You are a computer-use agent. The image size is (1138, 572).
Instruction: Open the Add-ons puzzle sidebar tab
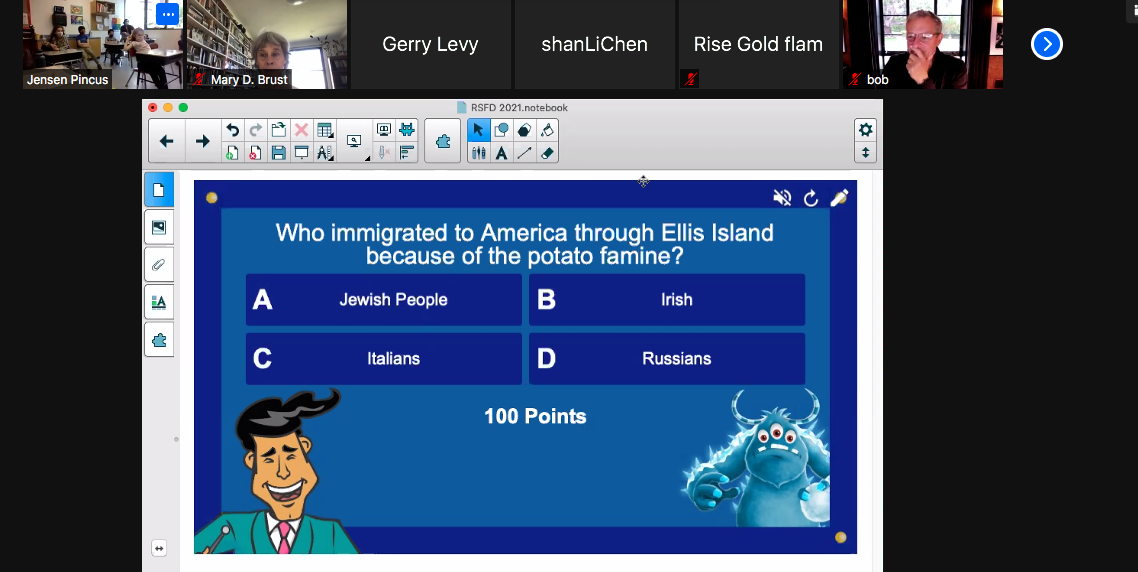[159, 340]
